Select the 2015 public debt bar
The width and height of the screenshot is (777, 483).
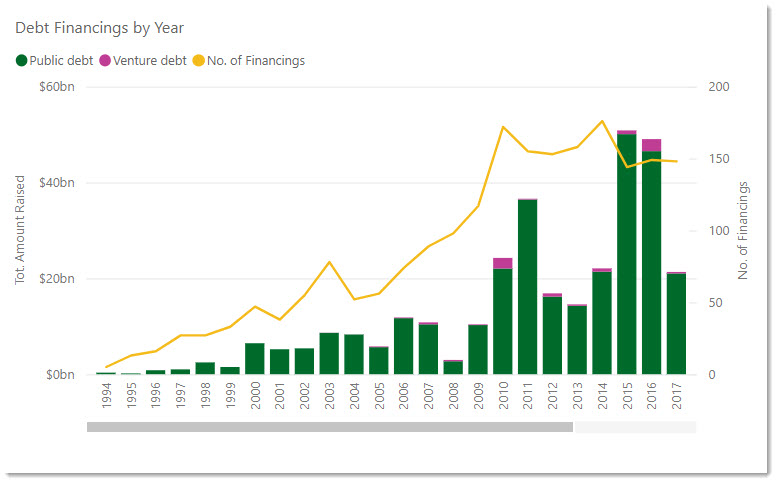(627, 254)
